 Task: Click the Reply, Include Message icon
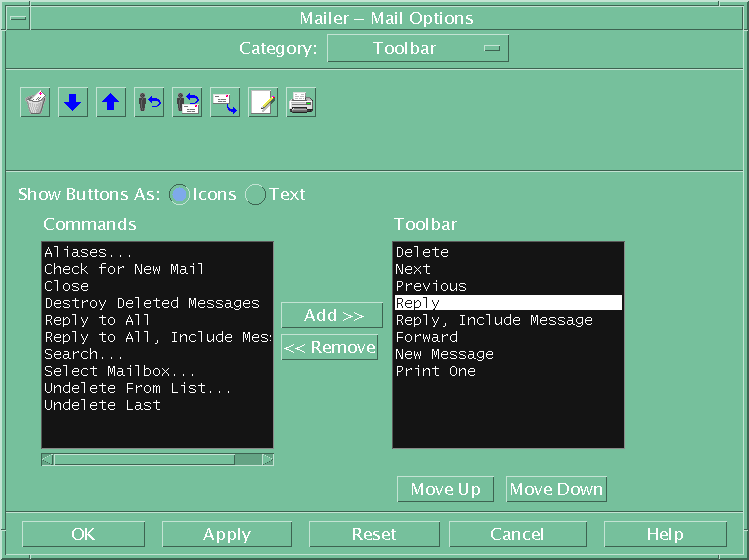[187, 103]
